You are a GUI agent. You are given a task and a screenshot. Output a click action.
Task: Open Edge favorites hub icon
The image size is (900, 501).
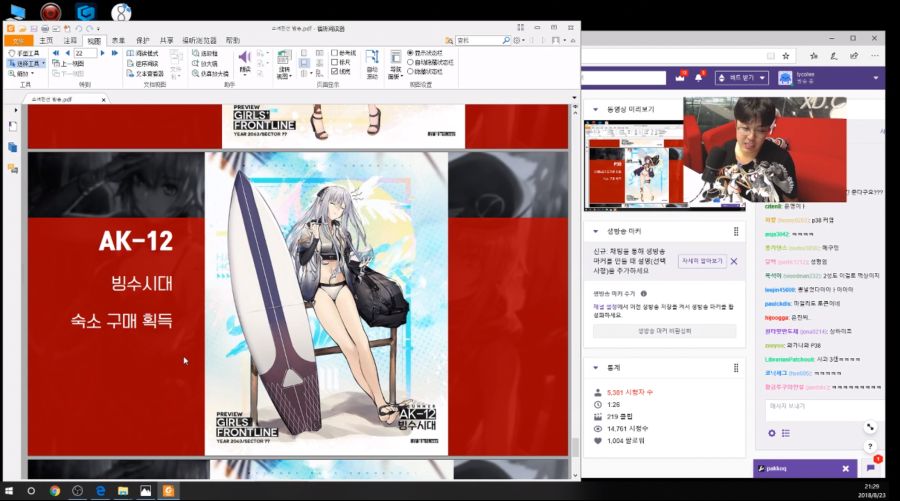coord(814,56)
